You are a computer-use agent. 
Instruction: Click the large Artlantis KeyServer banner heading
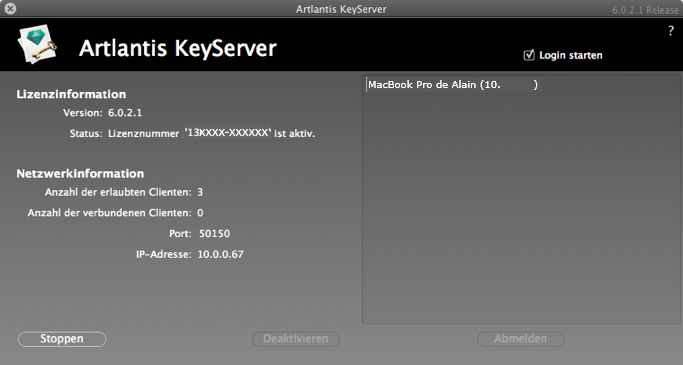(x=178, y=48)
